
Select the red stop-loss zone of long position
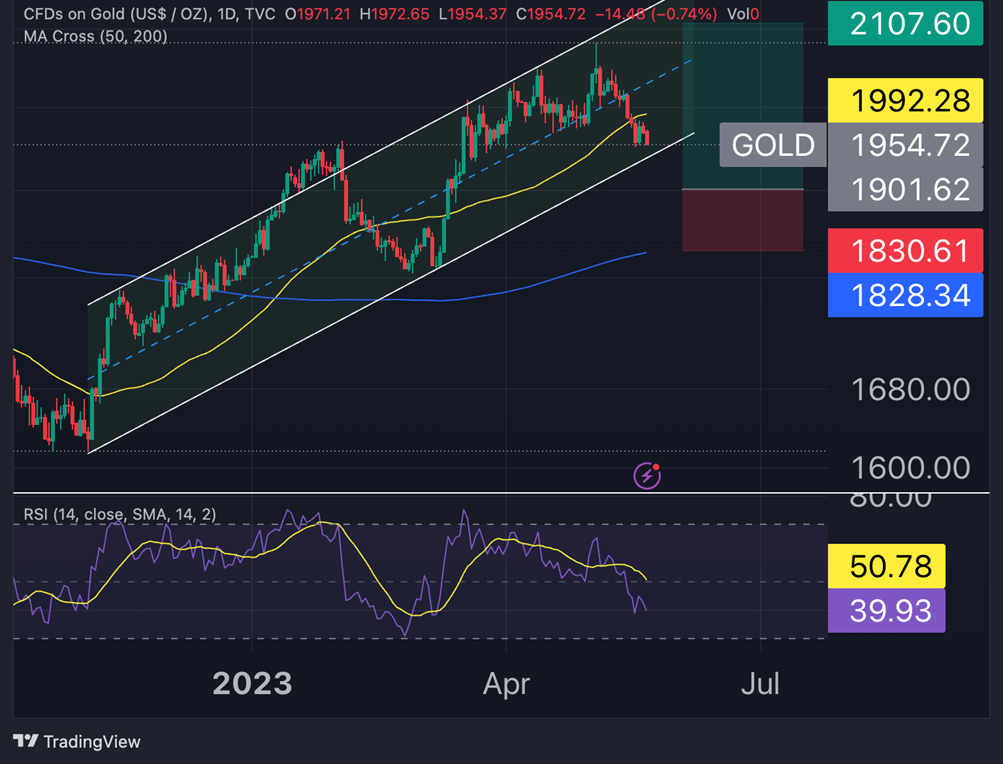click(742, 220)
